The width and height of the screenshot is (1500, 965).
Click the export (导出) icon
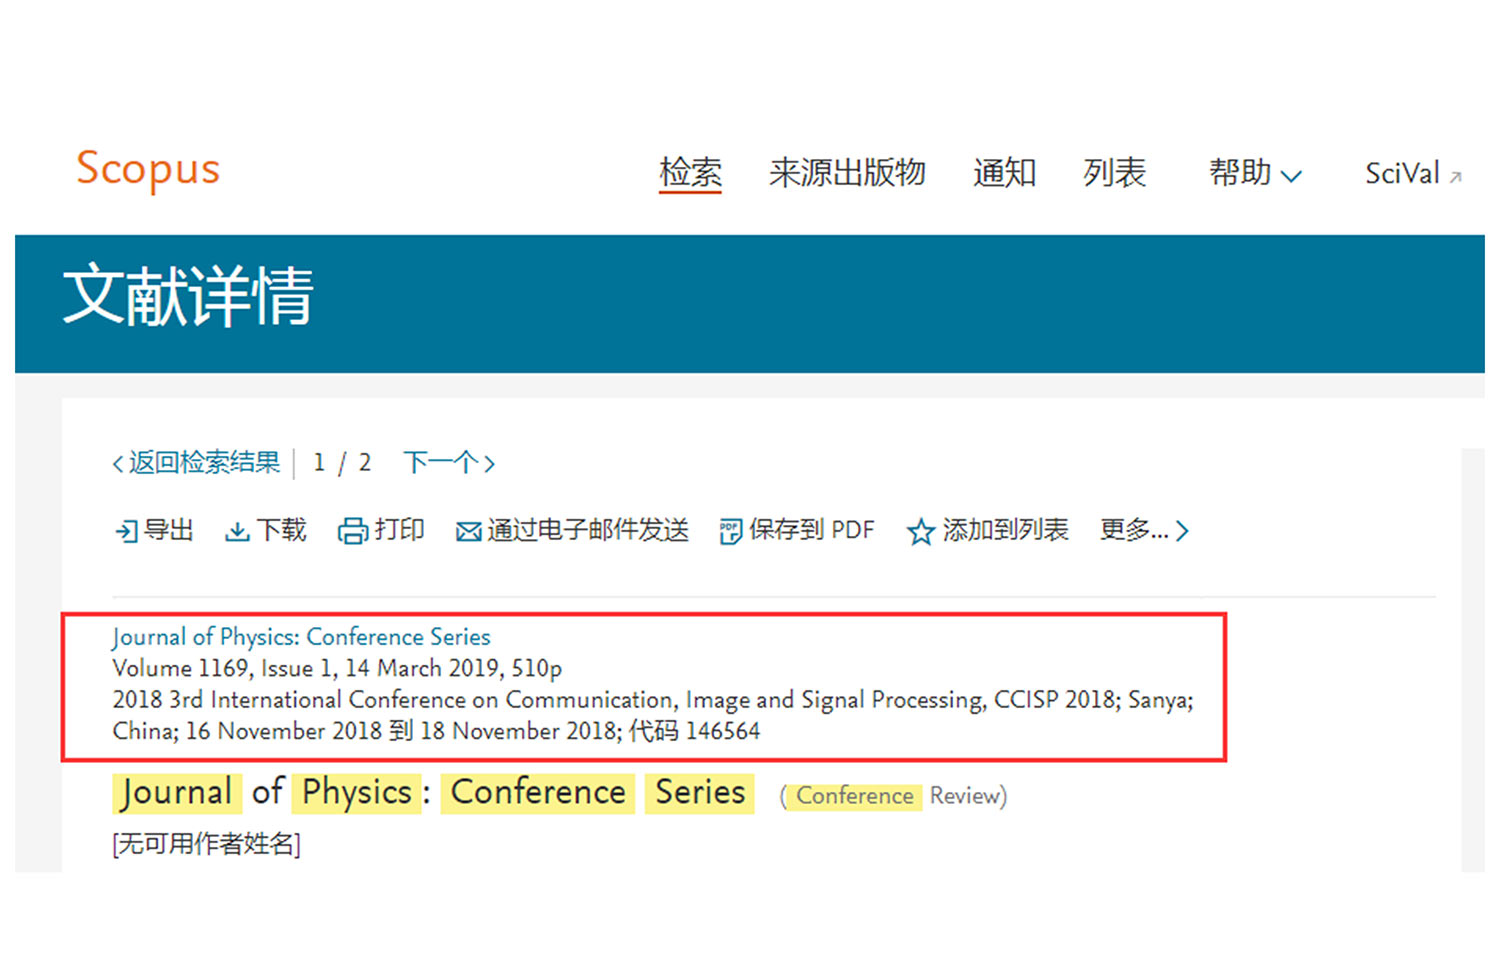click(127, 531)
